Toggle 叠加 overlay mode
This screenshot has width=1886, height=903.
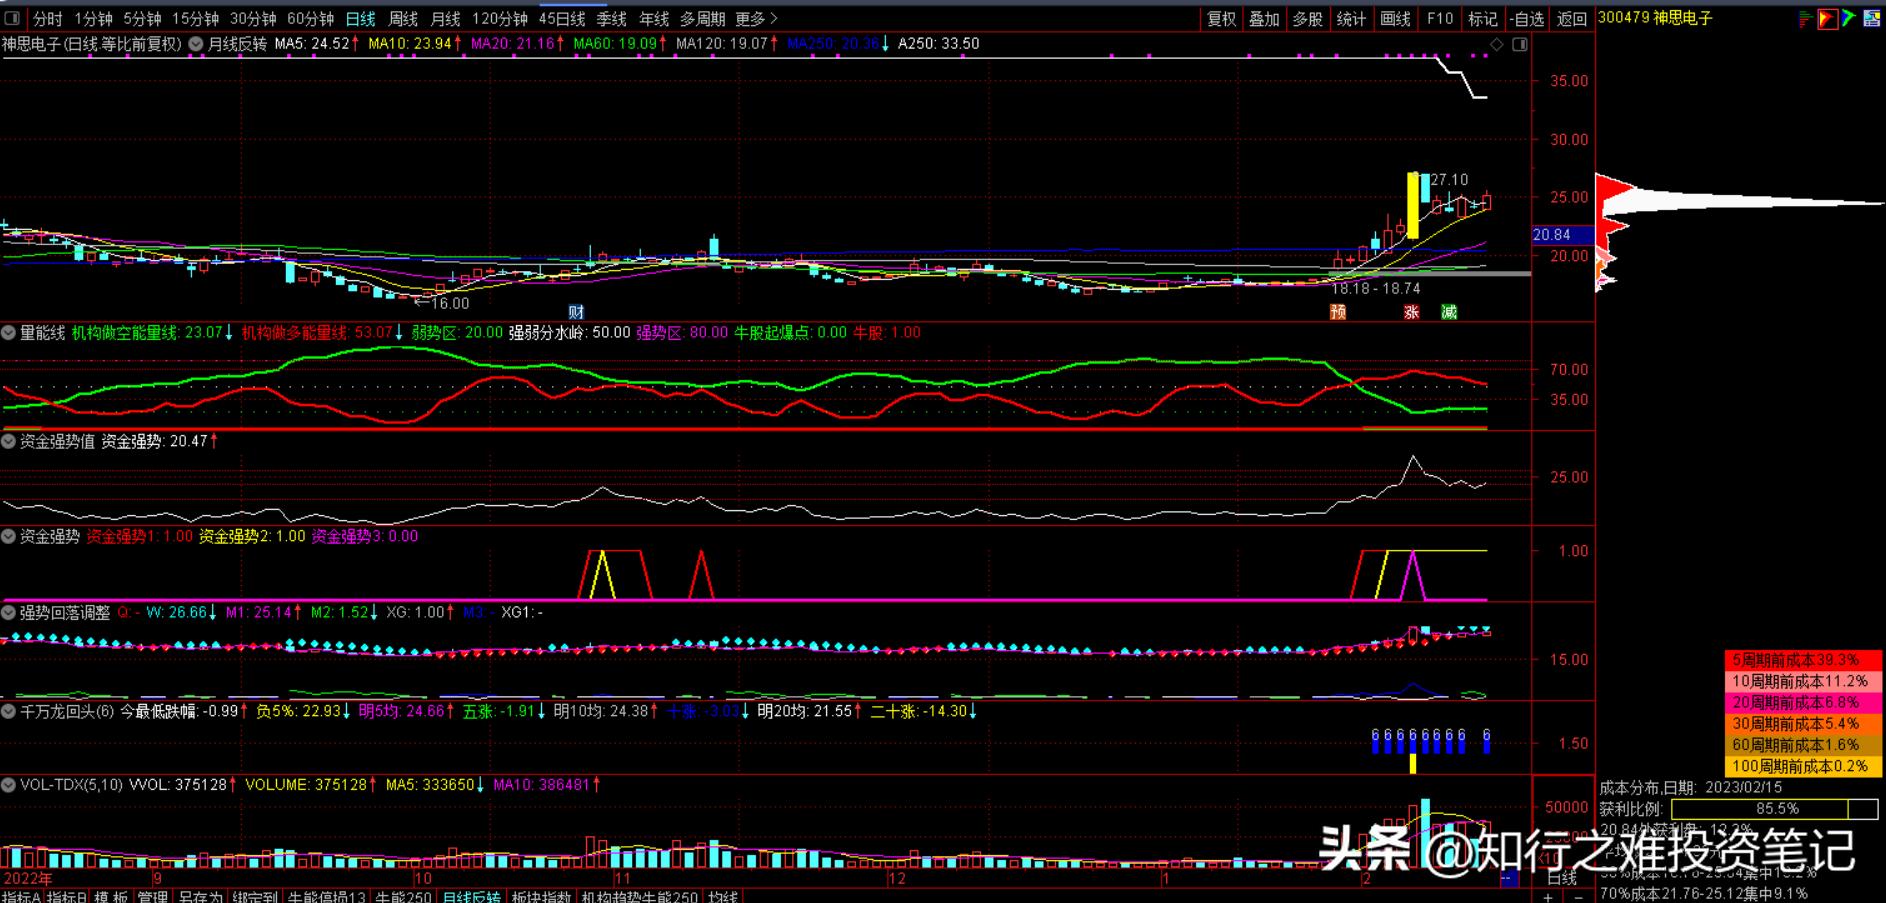tap(1266, 18)
